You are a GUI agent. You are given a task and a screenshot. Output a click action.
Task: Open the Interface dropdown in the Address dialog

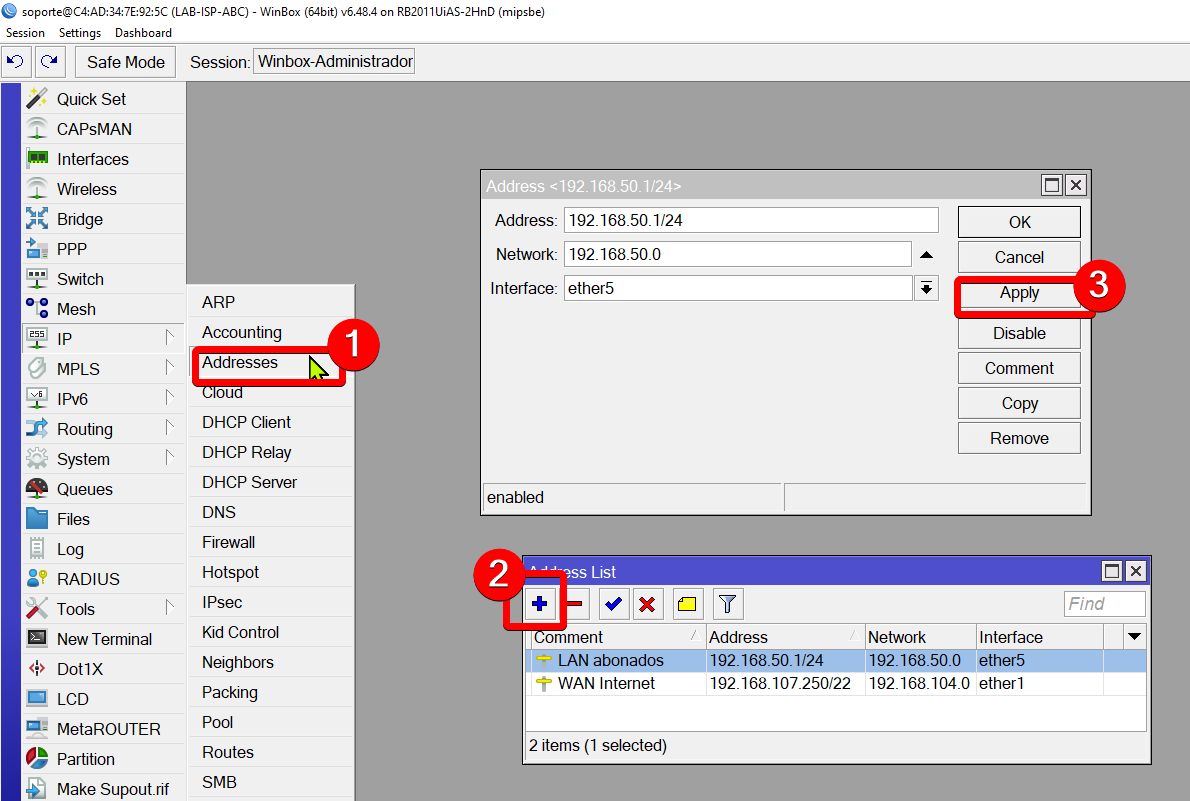point(926,288)
